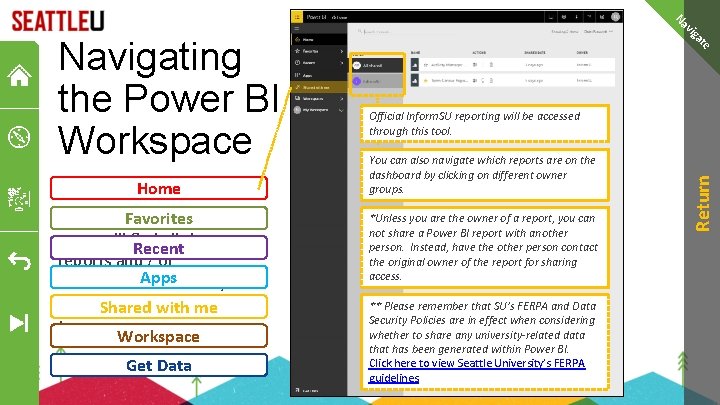Click the compass icon in the green sidebar
Image resolution: width=720 pixels, height=405 pixels.
point(19,137)
